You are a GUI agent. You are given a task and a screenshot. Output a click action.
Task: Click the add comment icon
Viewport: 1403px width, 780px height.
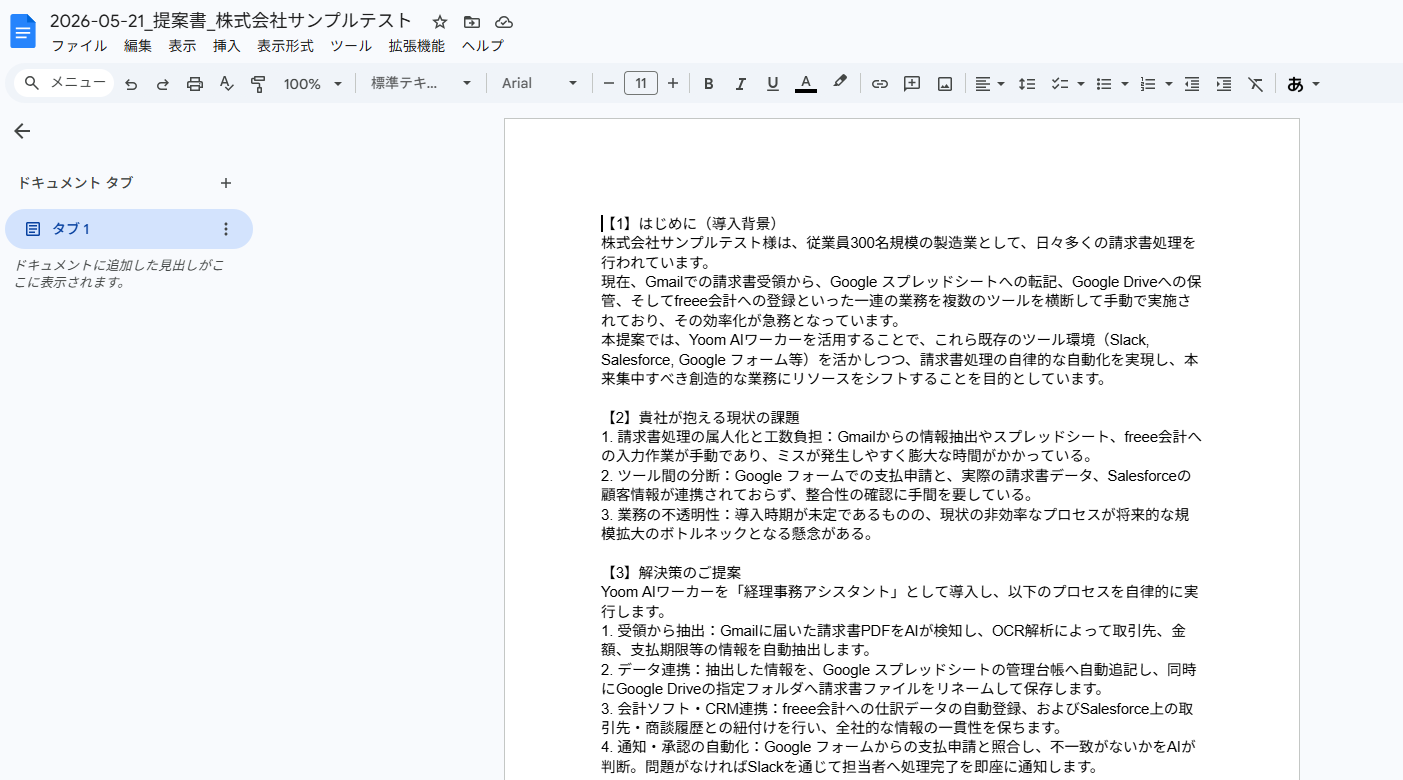click(x=912, y=84)
